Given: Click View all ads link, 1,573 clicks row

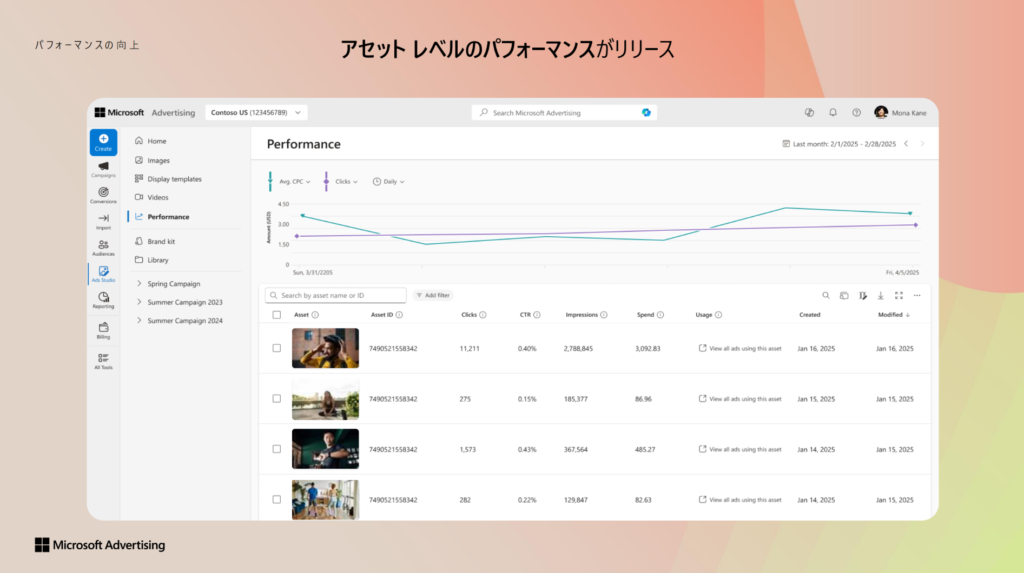Looking at the screenshot, I should 740,449.
